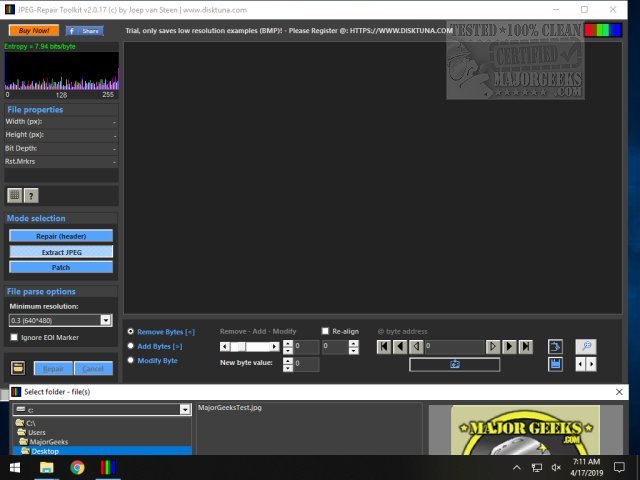Click the magnifier zoom icon
640x480 pixels.
point(586,347)
